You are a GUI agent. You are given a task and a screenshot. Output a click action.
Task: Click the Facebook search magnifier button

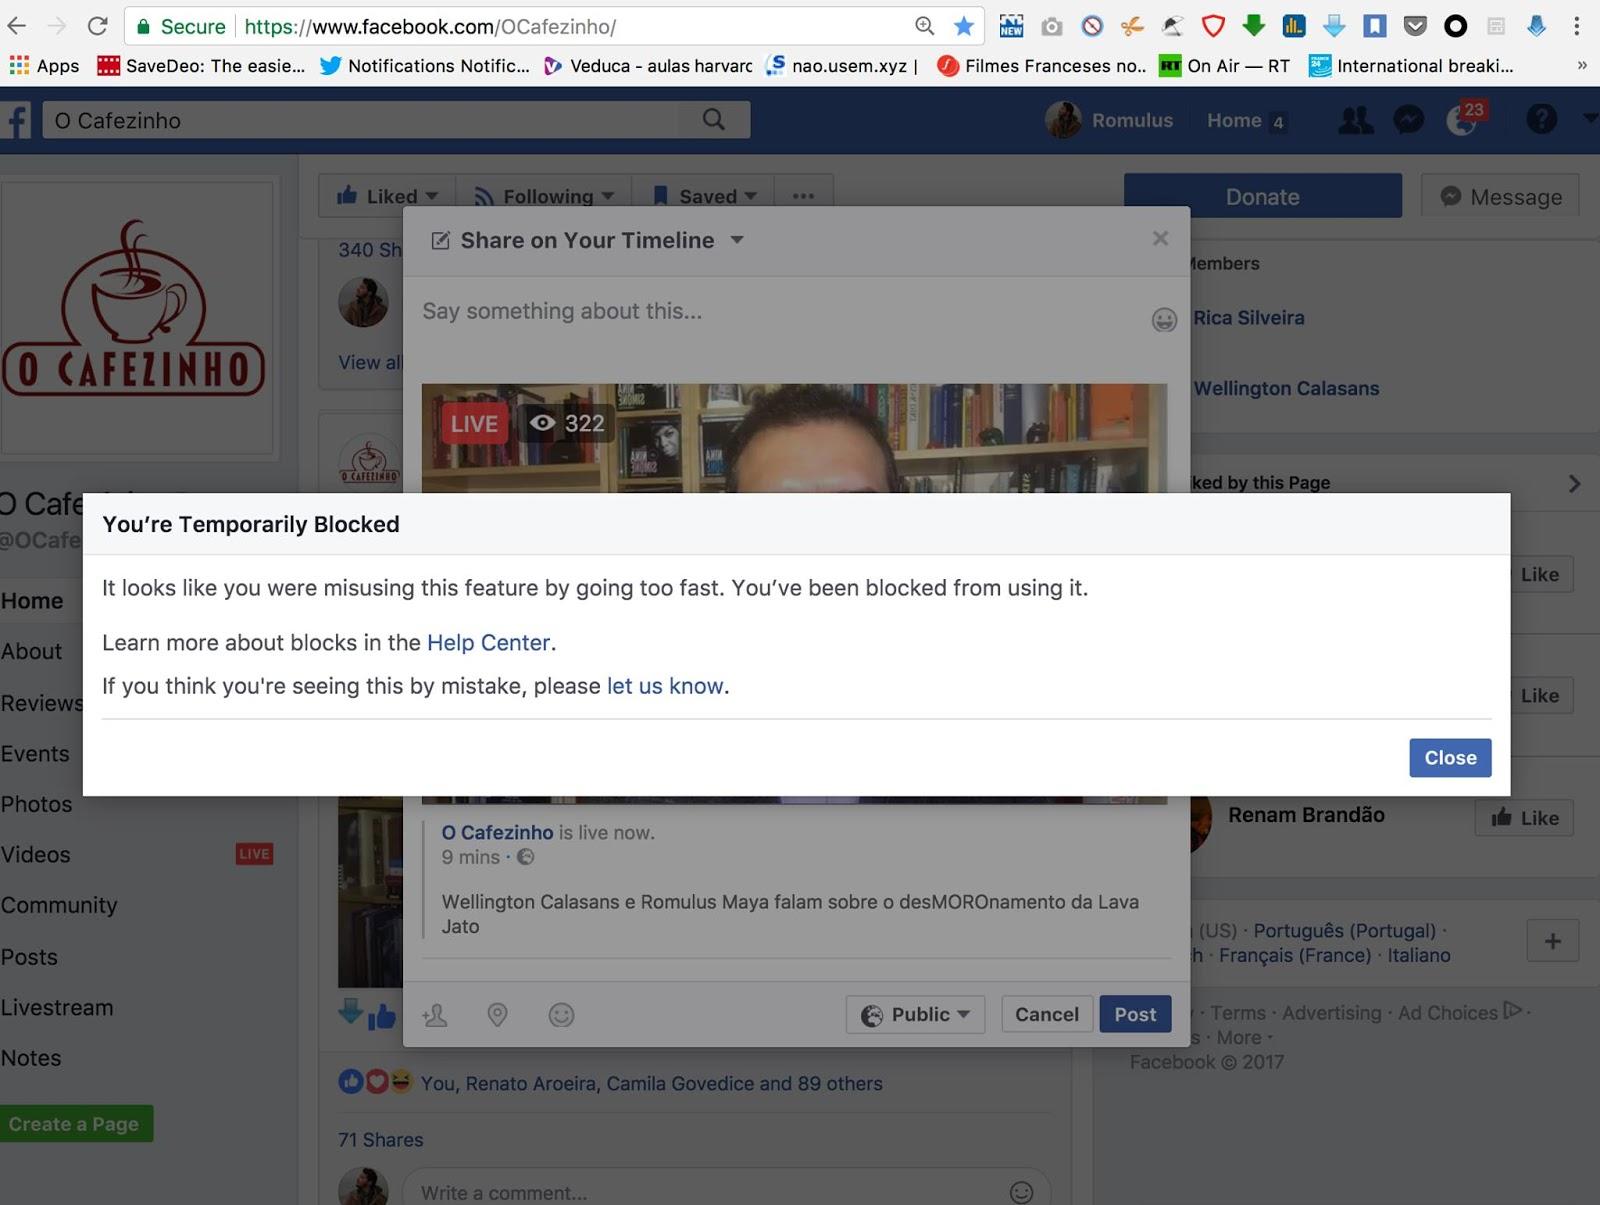(x=713, y=120)
